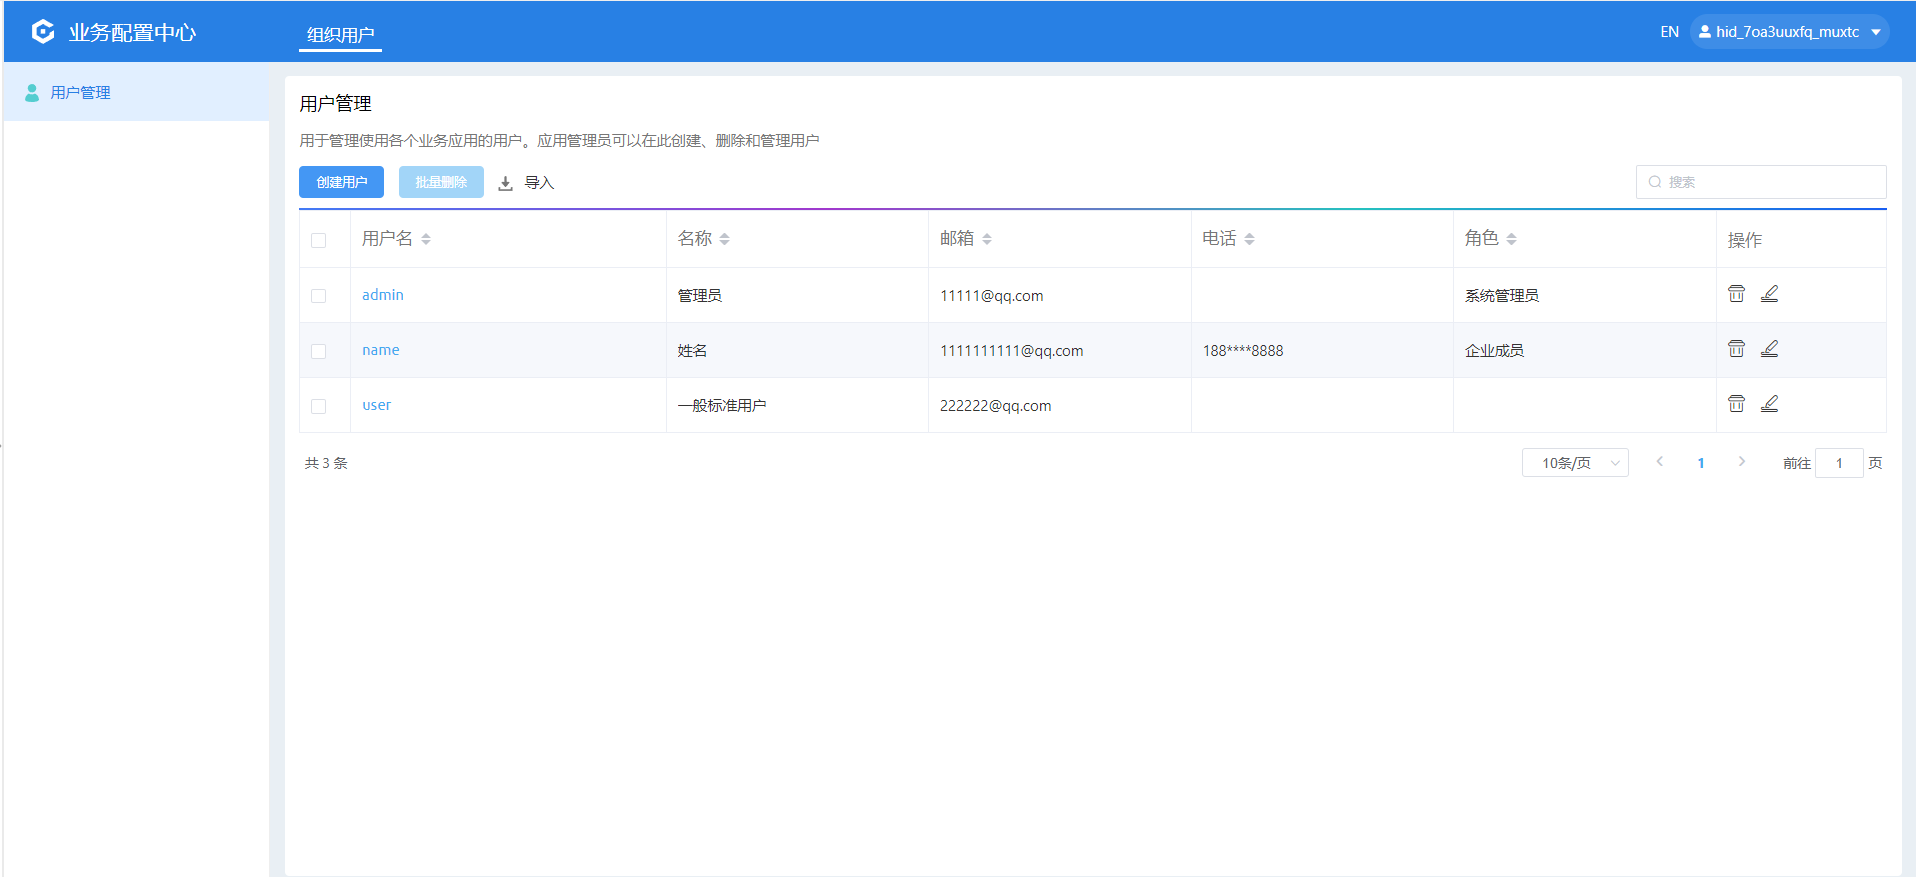The height and width of the screenshot is (877, 1916).
Task: Click the import download icon
Action: coord(506,183)
